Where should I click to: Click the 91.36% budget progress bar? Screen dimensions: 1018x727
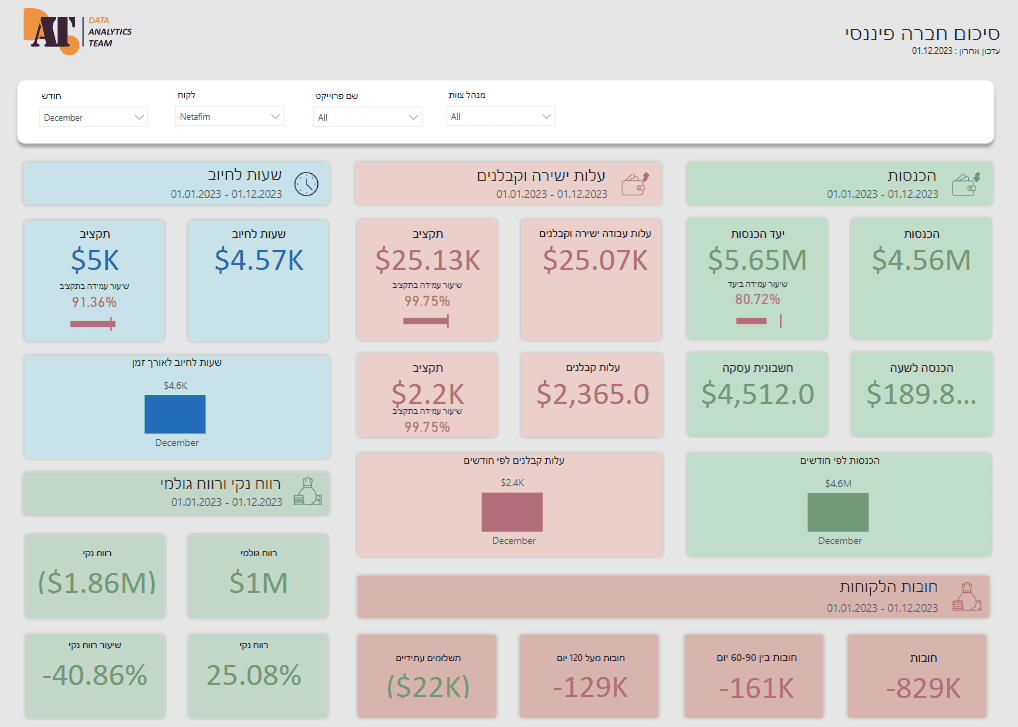[93, 323]
